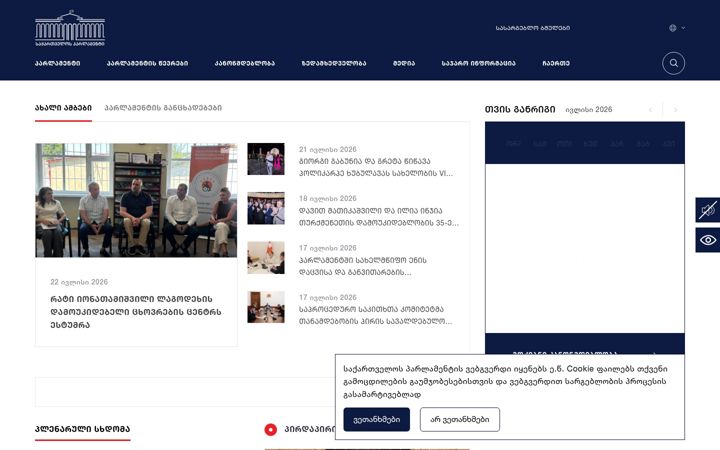Select the პარლამენტის განცხადებები tab
This screenshot has width=720, height=450.
[x=163, y=108]
